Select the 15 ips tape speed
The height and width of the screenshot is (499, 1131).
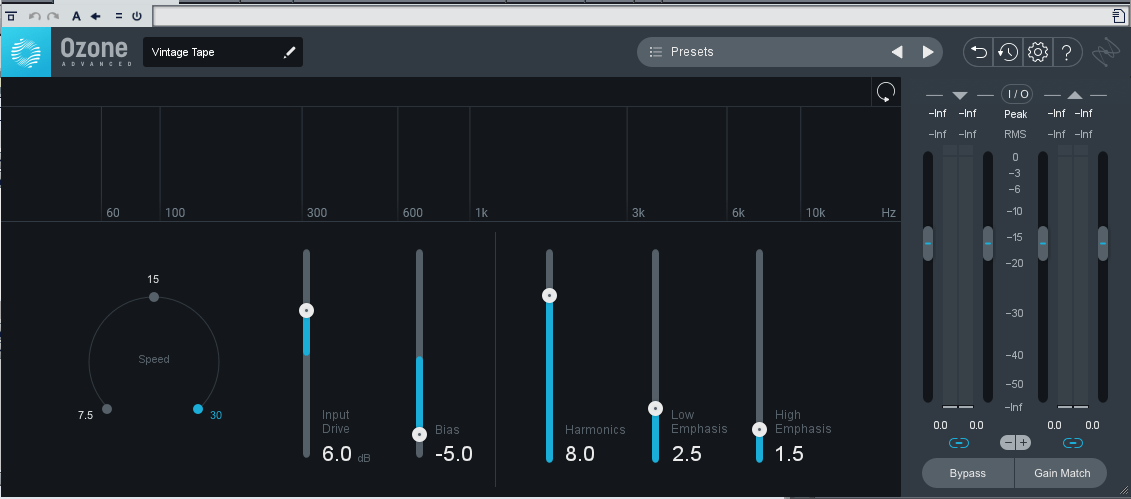pos(153,297)
